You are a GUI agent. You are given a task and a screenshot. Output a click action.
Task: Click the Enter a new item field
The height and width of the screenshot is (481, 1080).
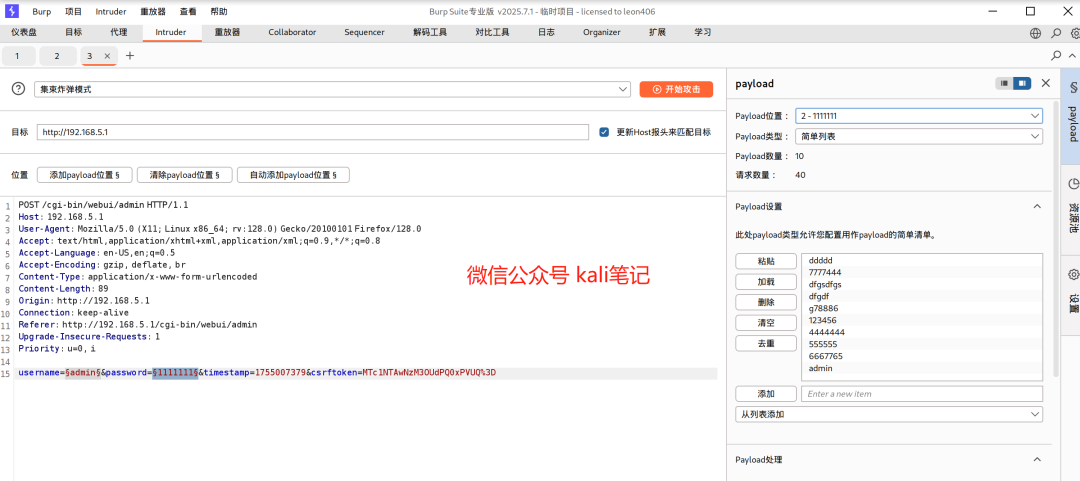[x=922, y=394]
